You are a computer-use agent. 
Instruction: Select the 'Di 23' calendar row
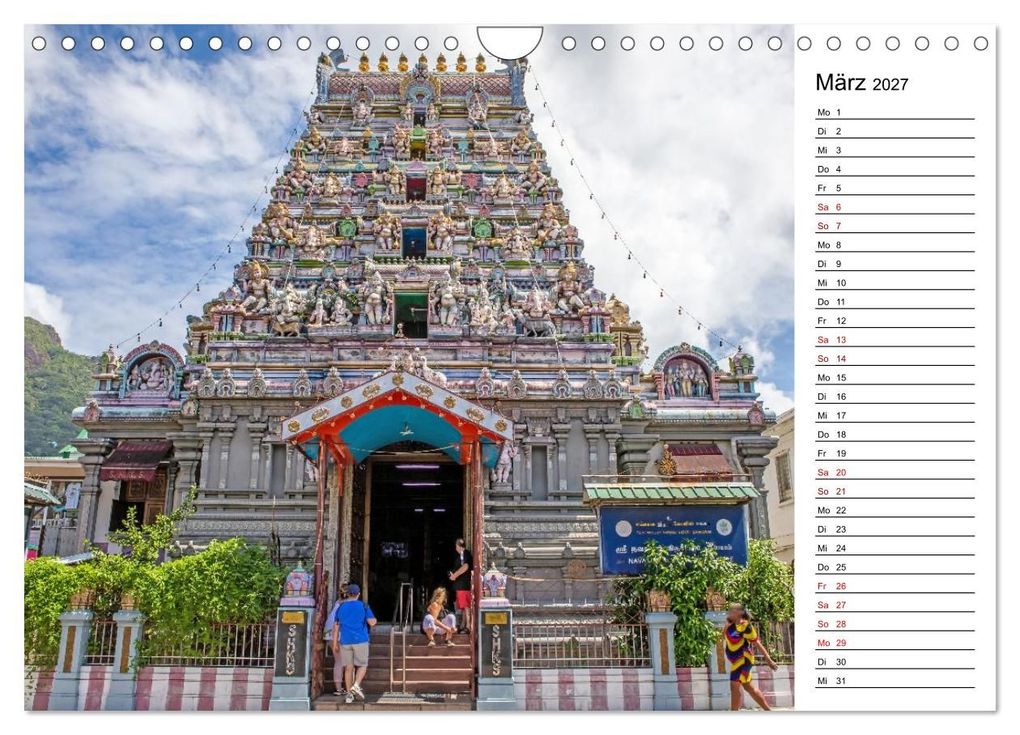tap(895, 529)
